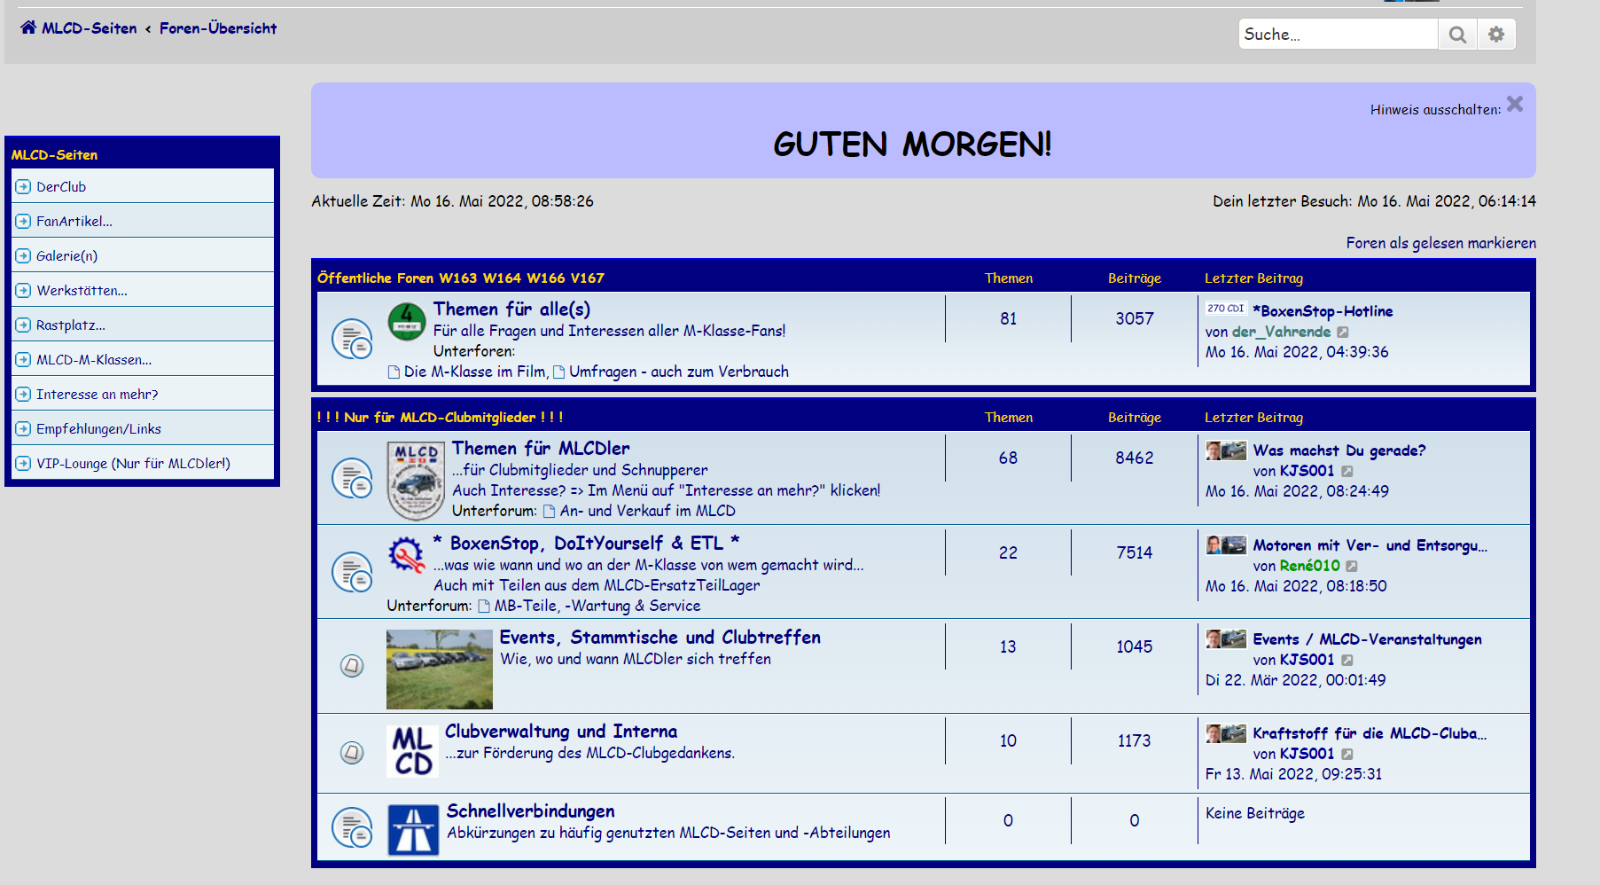Image resolution: width=1600 pixels, height=885 pixels.
Task: Click the green icon for Themen für alle(s)
Action: click(x=407, y=321)
